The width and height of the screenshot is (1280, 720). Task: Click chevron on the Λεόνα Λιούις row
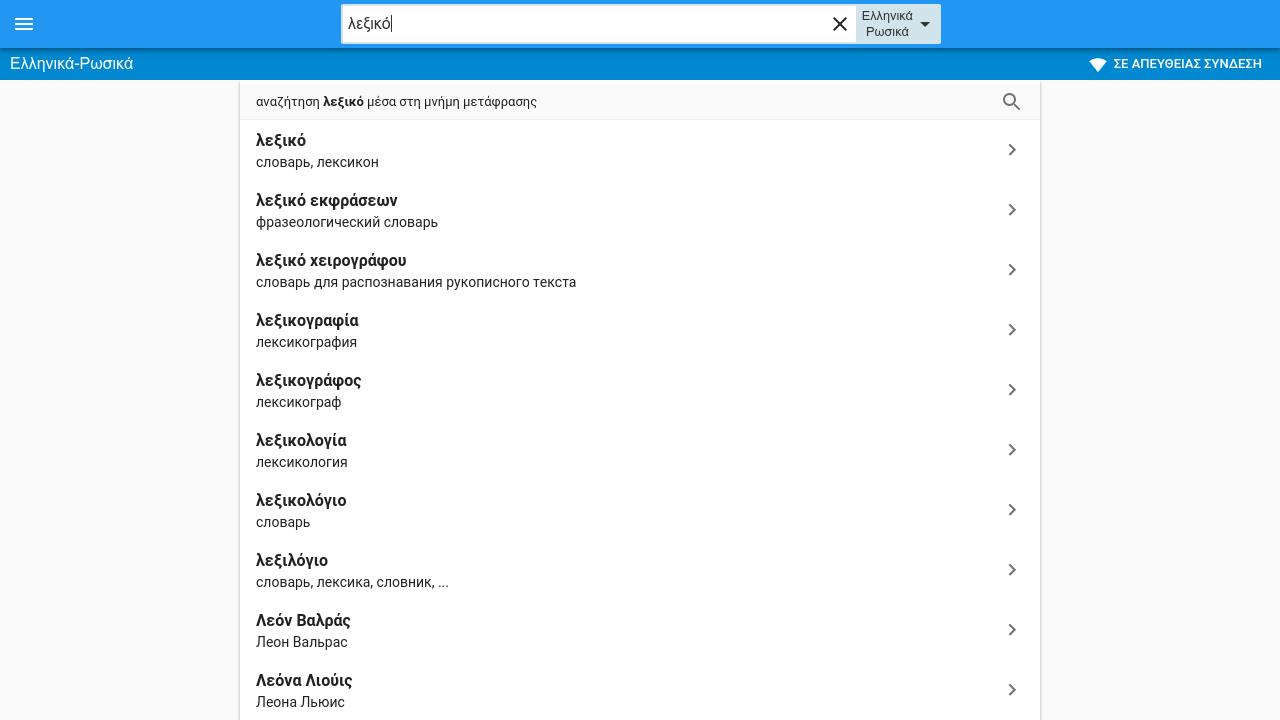point(1012,690)
